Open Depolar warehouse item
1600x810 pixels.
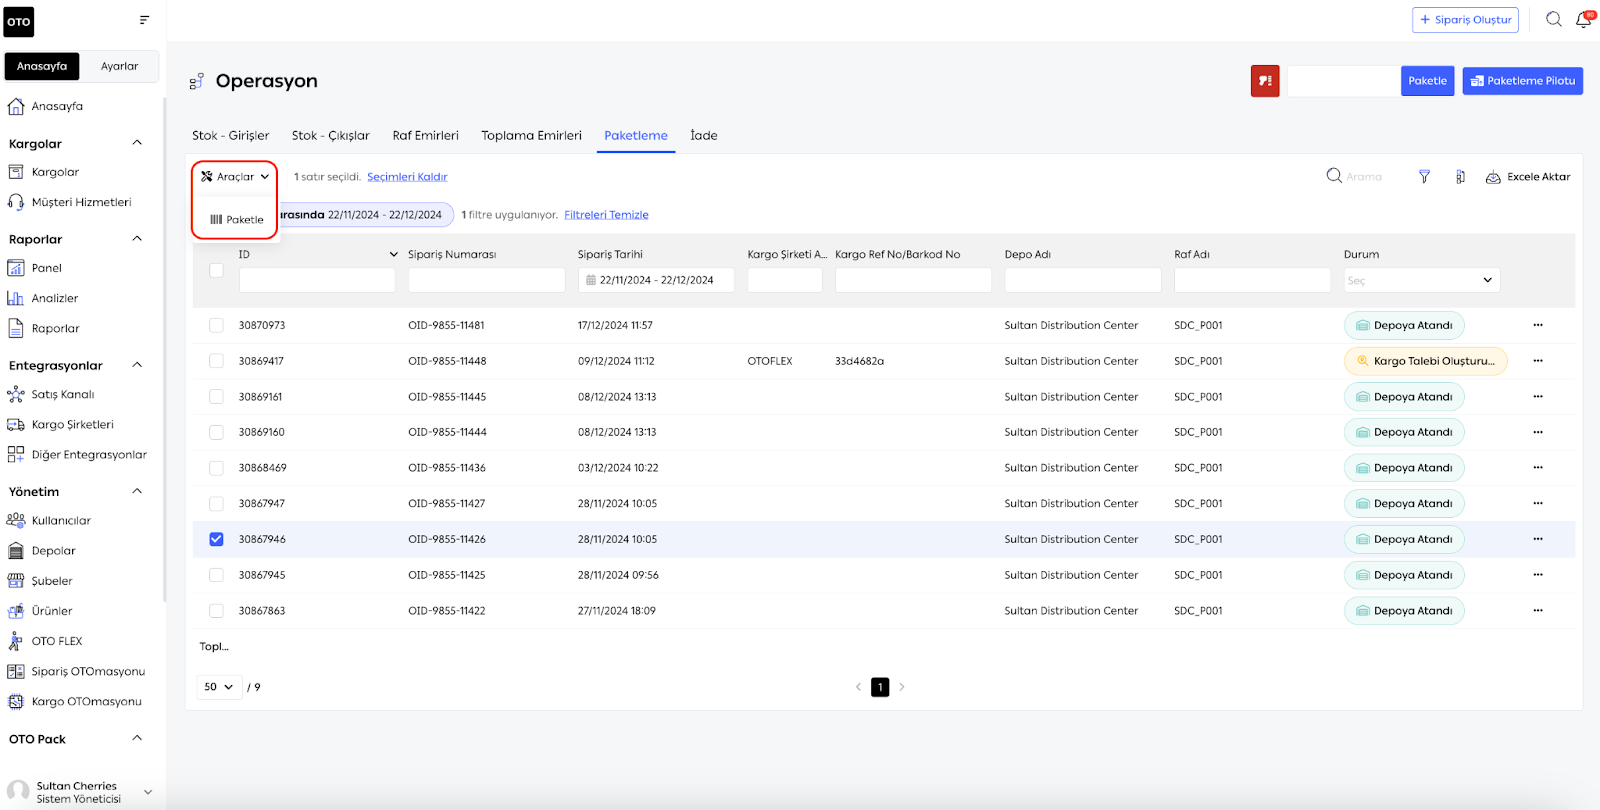[x=42, y=550]
